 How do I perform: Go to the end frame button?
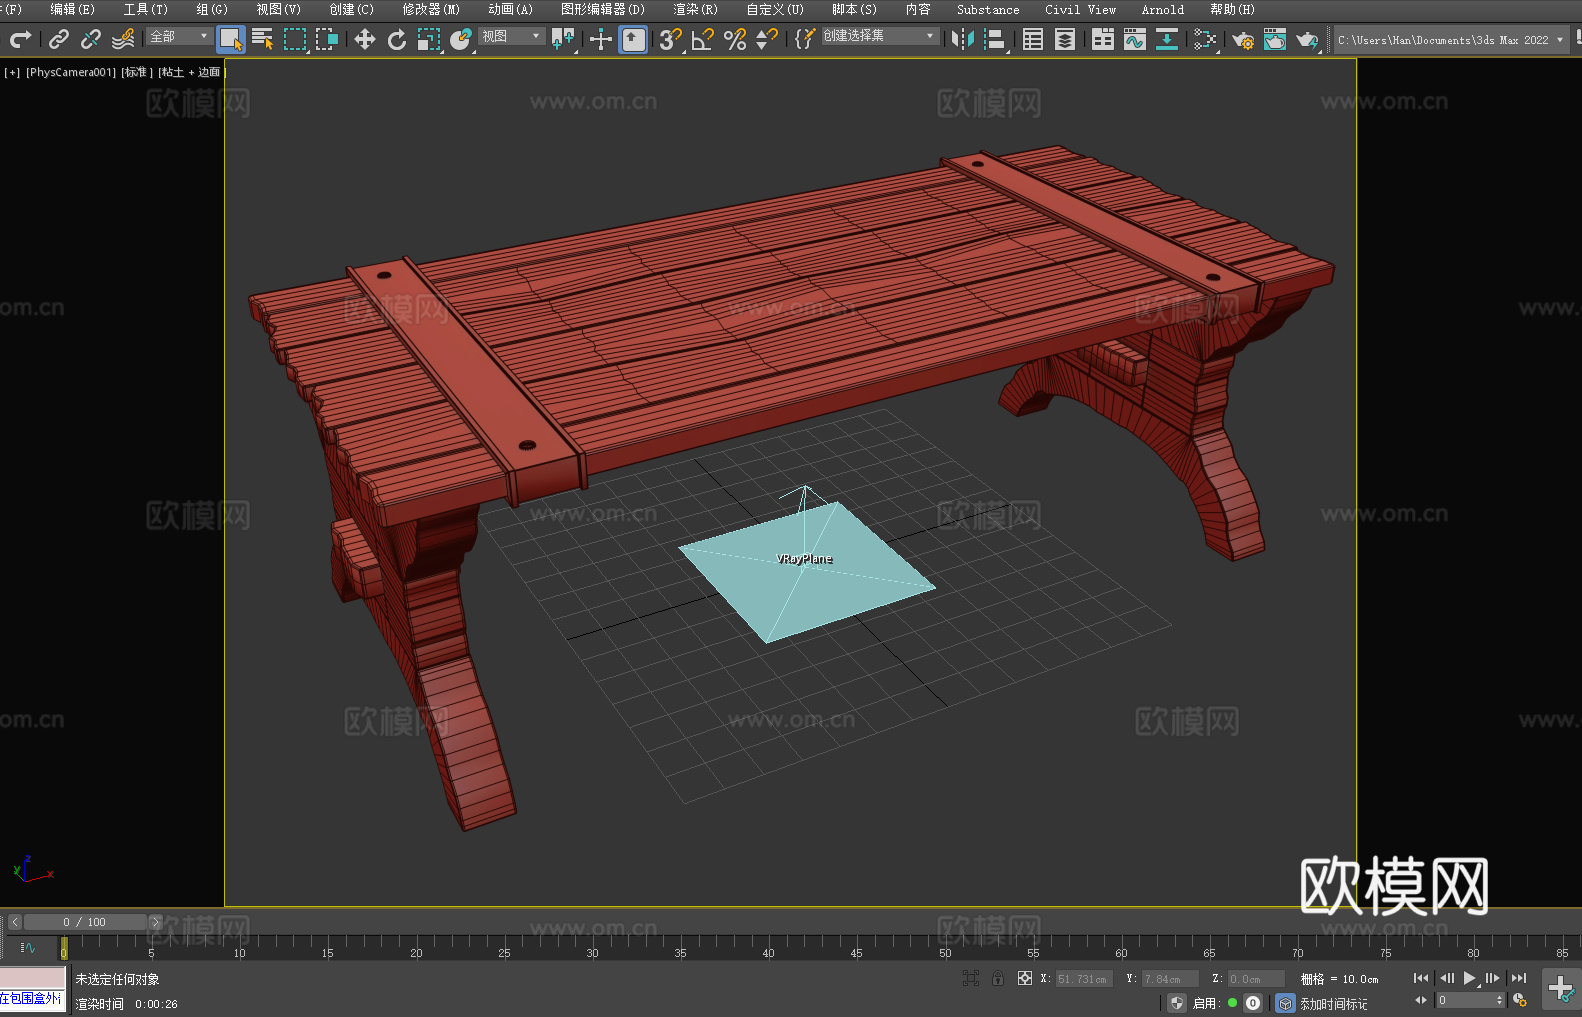(x=1519, y=978)
